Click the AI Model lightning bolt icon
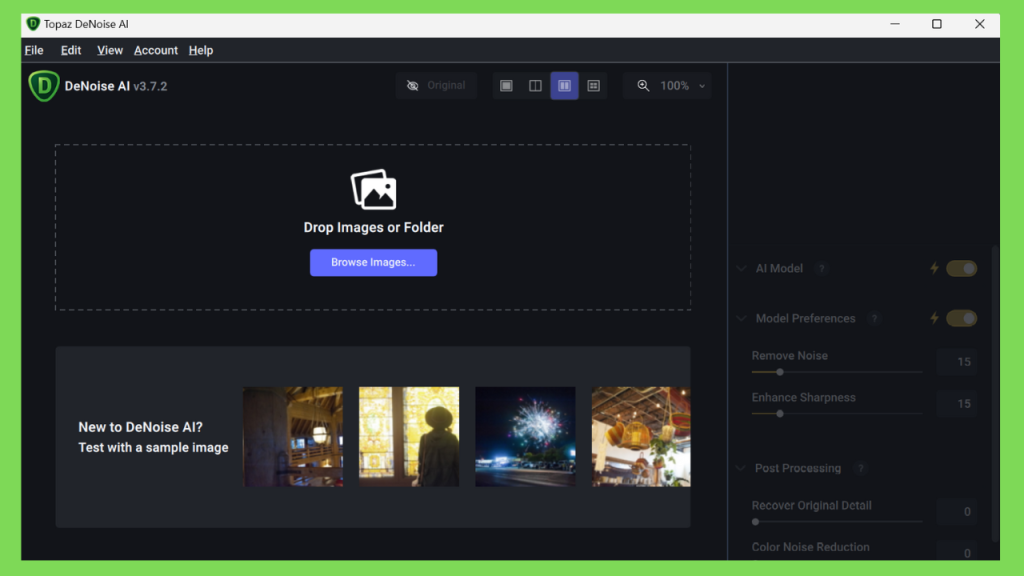This screenshot has width=1024, height=576. (x=935, y=268)
